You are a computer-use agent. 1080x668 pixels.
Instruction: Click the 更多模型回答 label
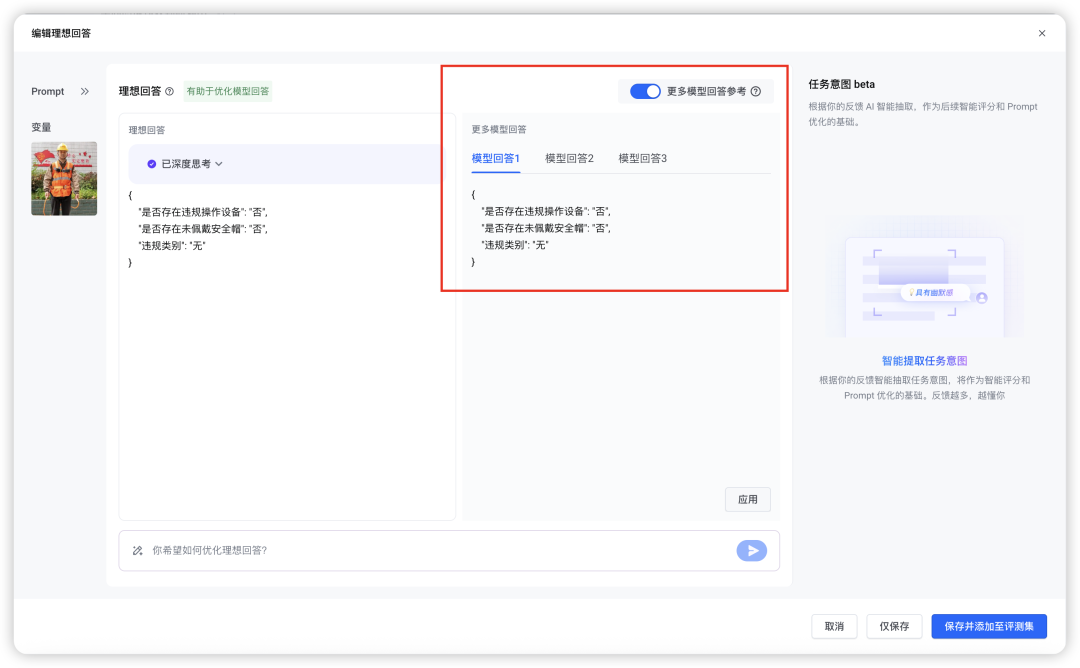(x=499, y=129)
